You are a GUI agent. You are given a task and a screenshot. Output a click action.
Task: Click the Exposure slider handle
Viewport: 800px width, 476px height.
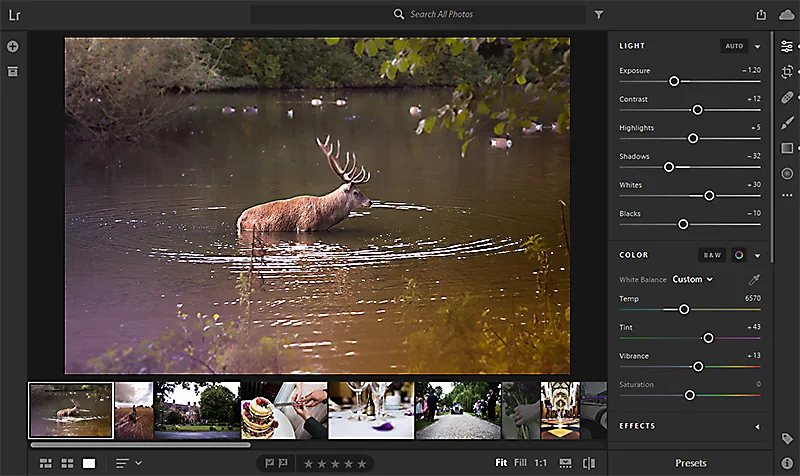674,81
